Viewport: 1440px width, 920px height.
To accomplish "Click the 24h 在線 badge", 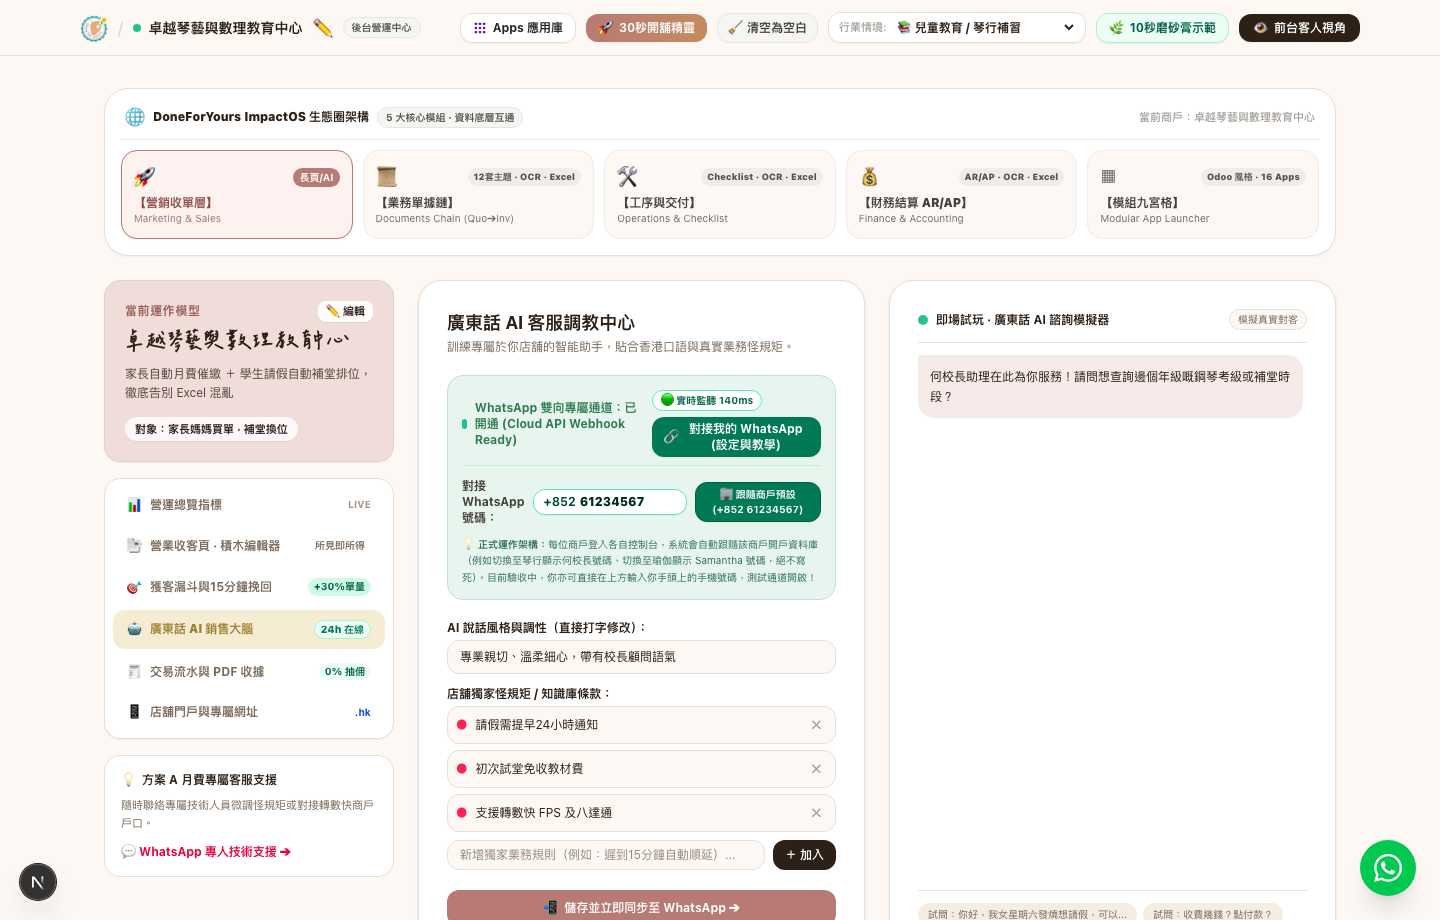I will tap(341, 629).
